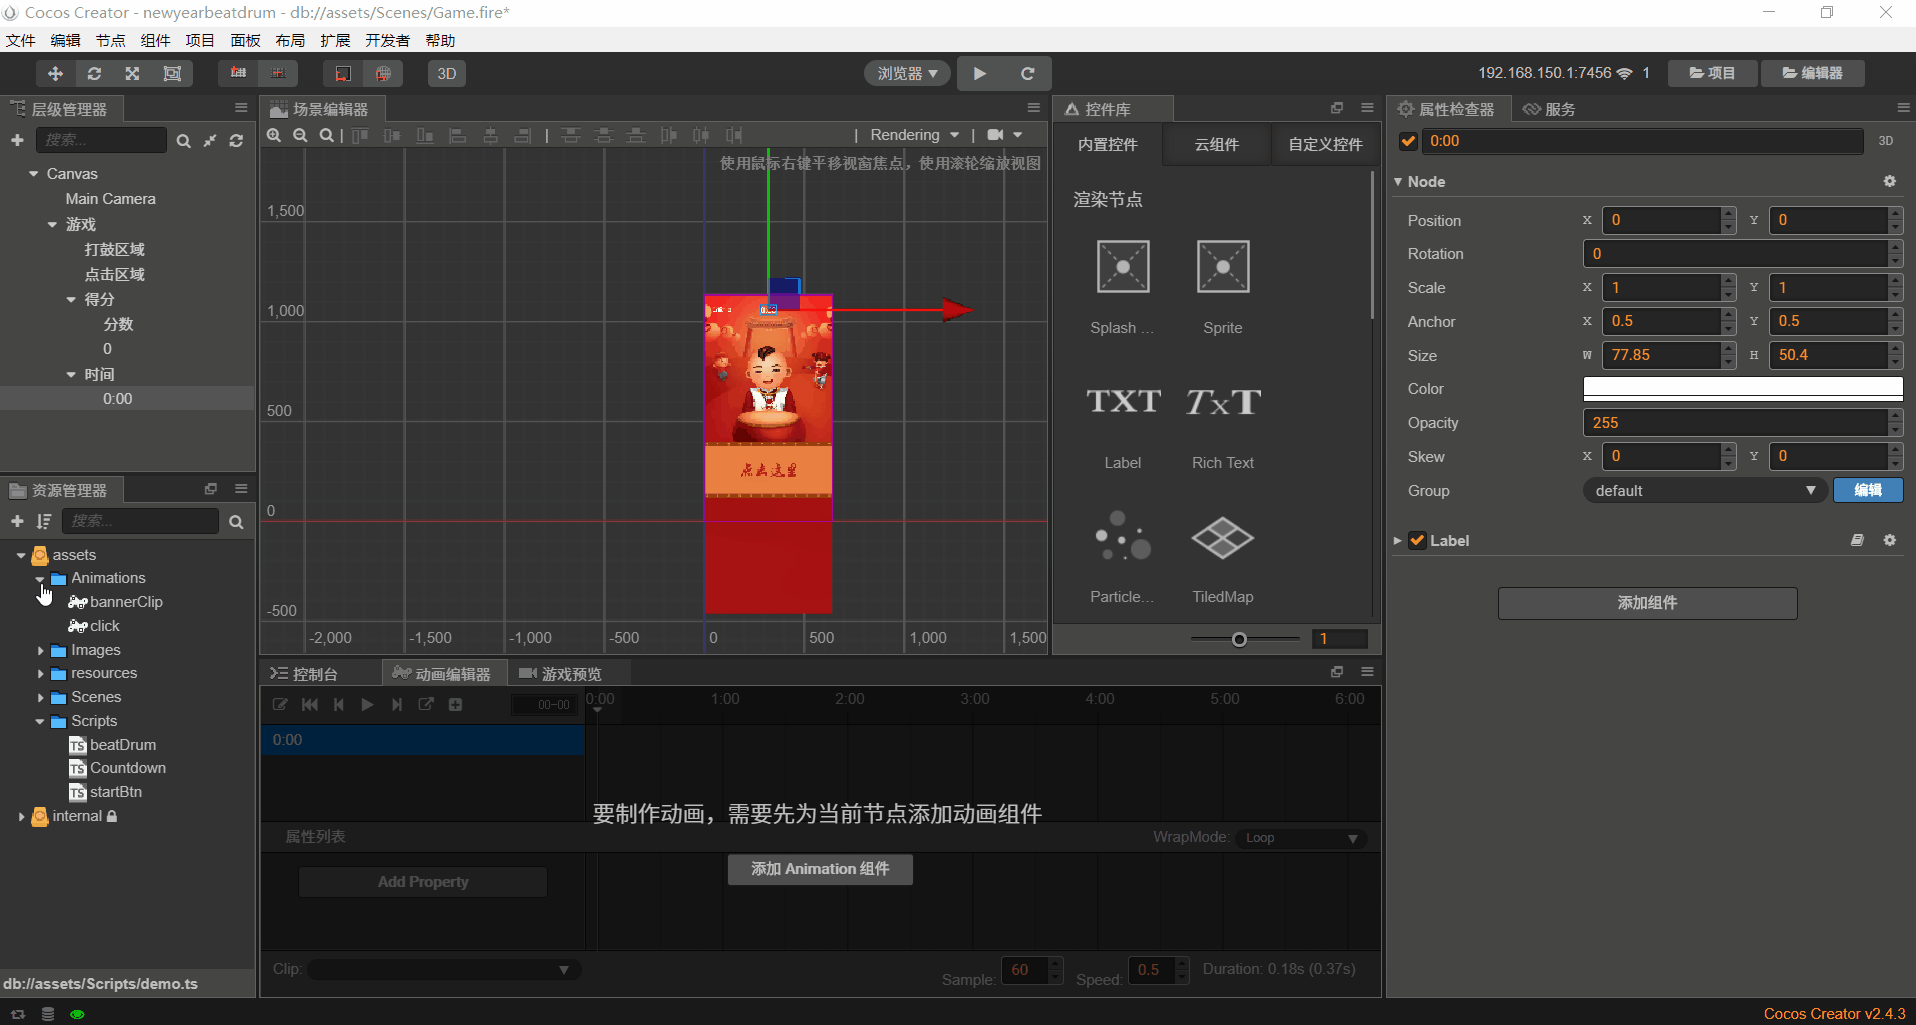The width and height of the screenshot is (1916, 1025).
Task: Pick the Particle System widget
Action: click(1123, 536)
